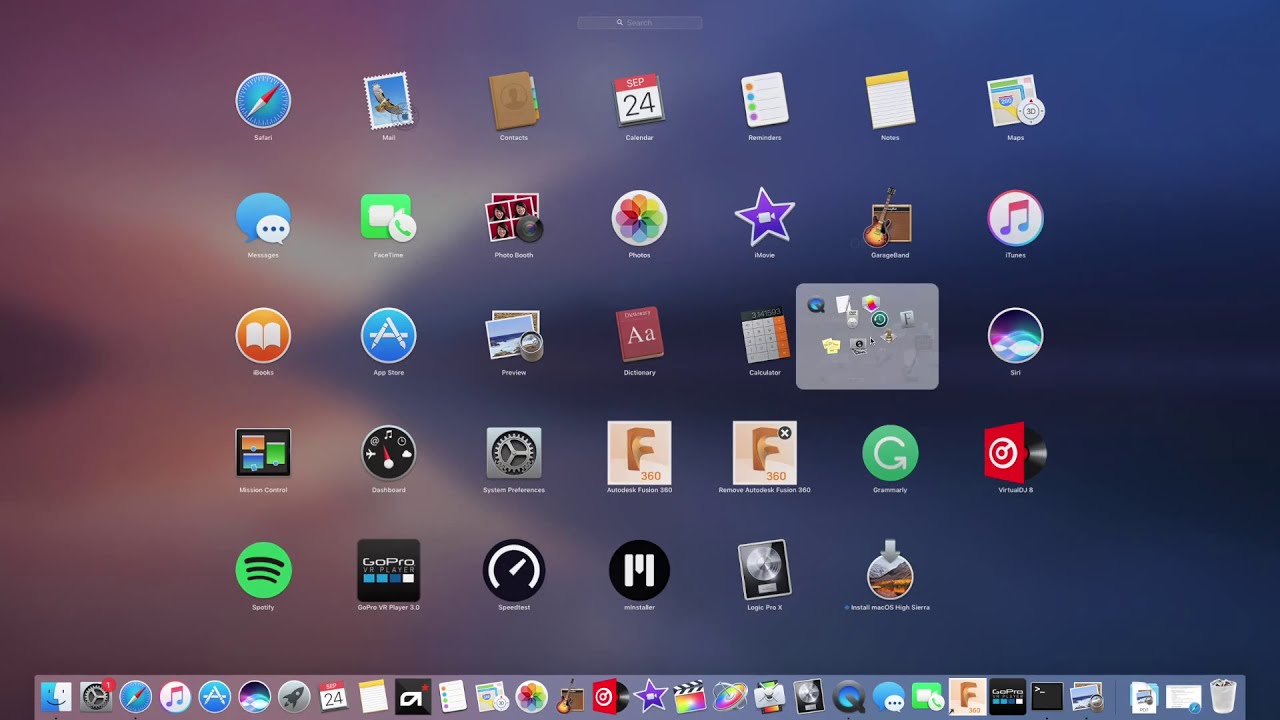Viewport: 1280px width, 720px height.
Task: Open Final Cut Pro from the Dock
Action: (x=689, y=696)
